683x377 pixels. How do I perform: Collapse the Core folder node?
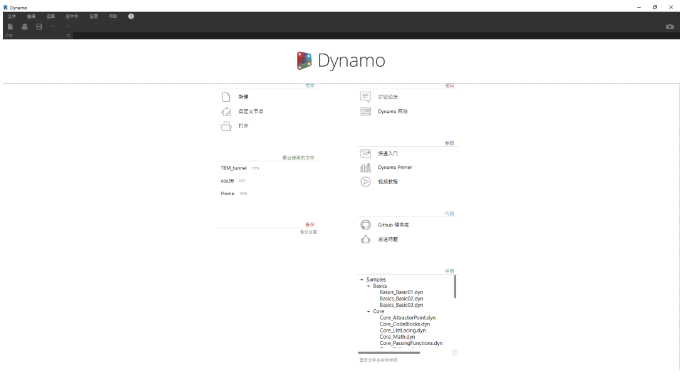(x=369, y=311)
